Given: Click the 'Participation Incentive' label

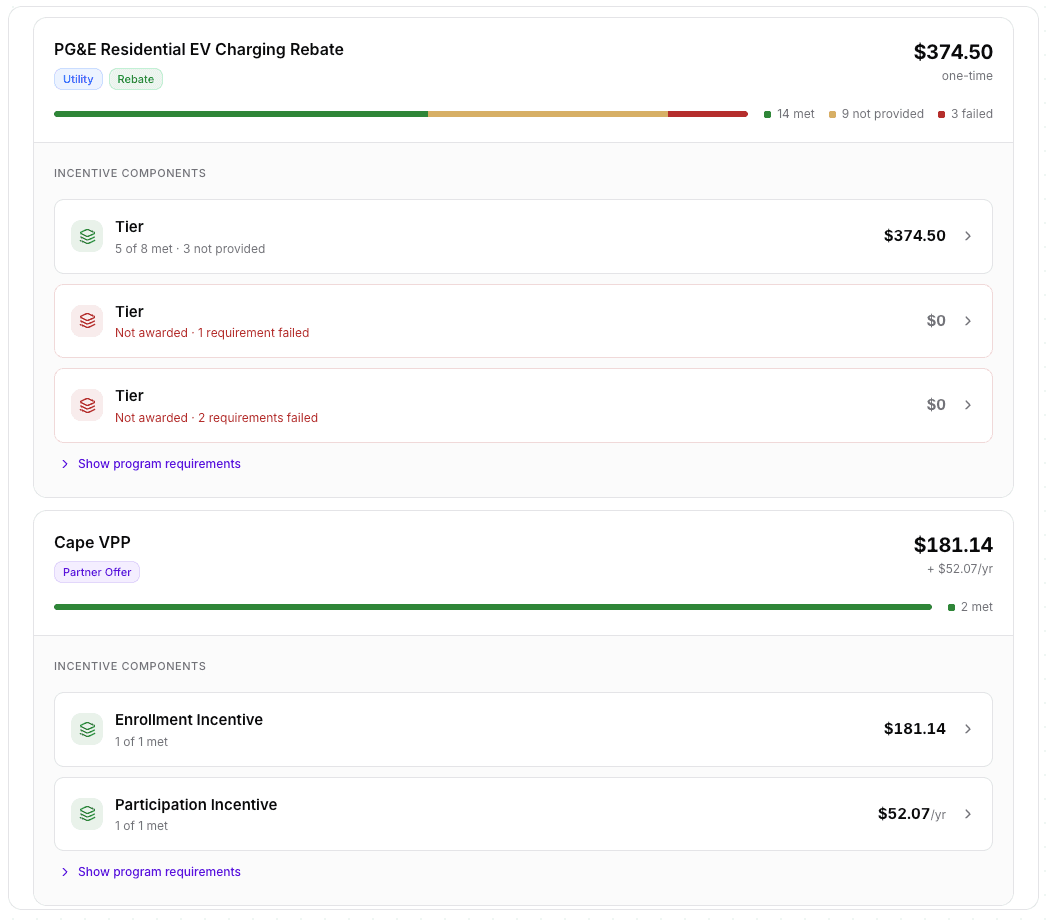Looking at the screenshot, I should point(196,805).
